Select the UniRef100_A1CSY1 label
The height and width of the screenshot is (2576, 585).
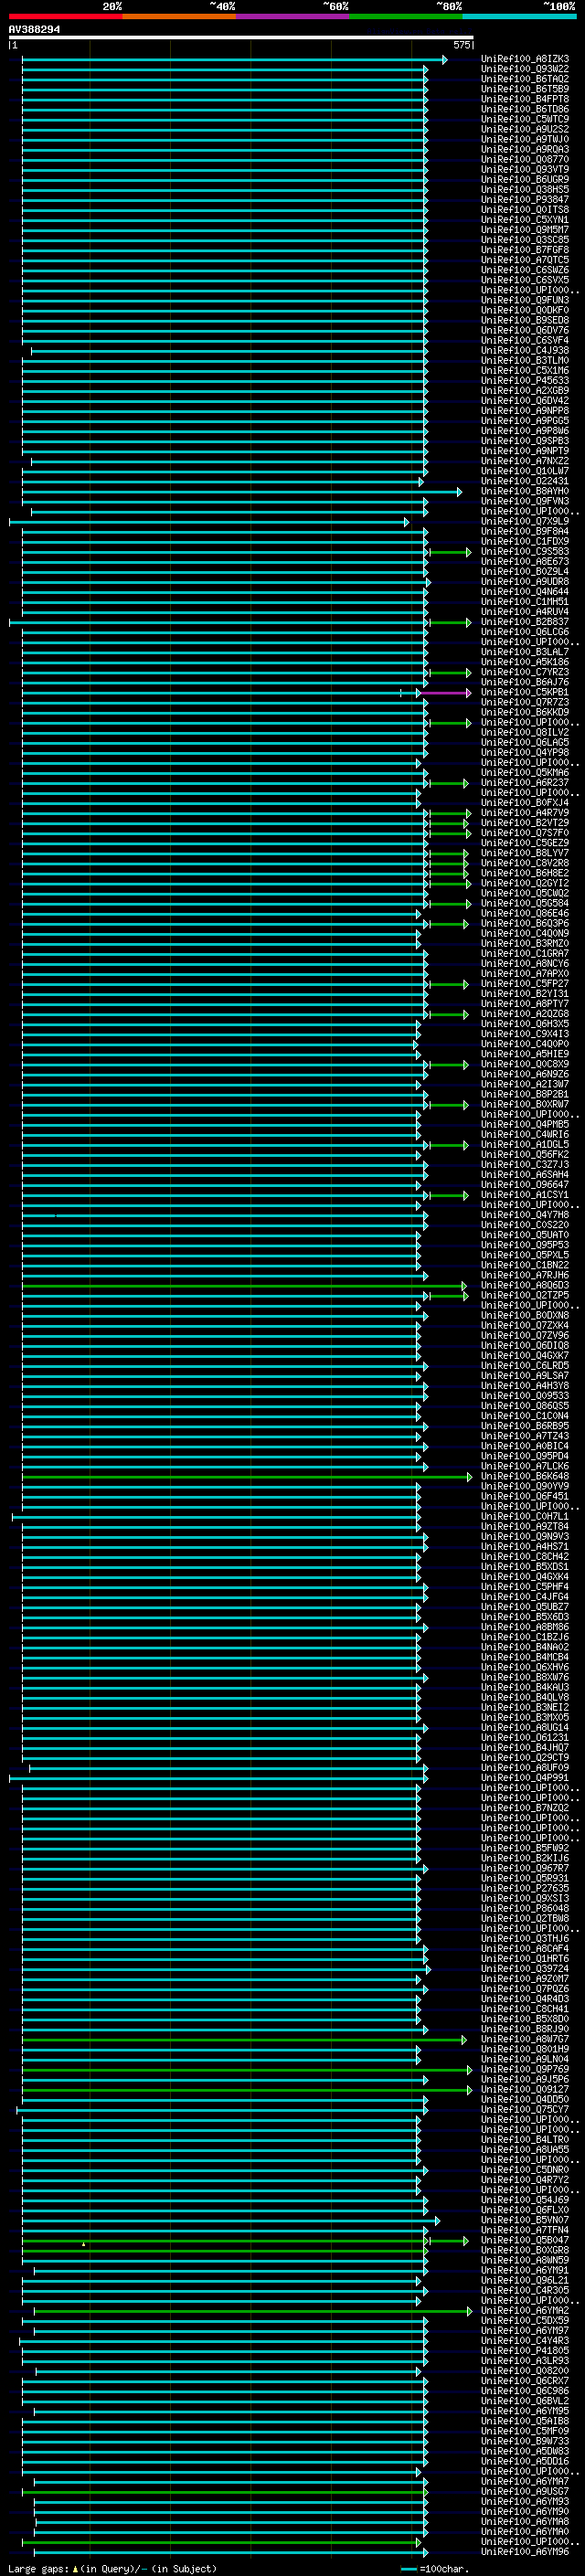click(x=525, y=1195)
